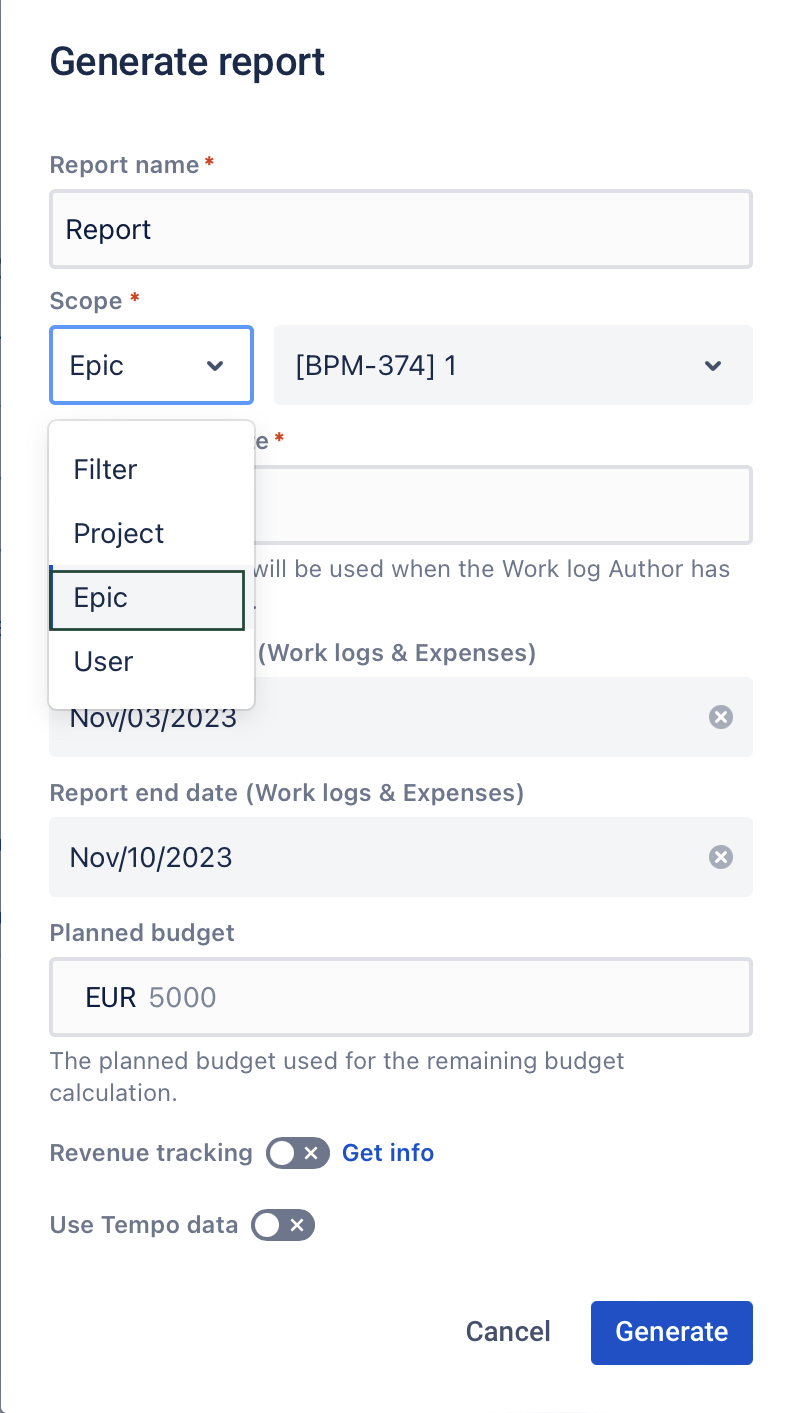
Task: Click the chevron arrow beside [BPM-374] 1
Action: click(x=712, y=366)
